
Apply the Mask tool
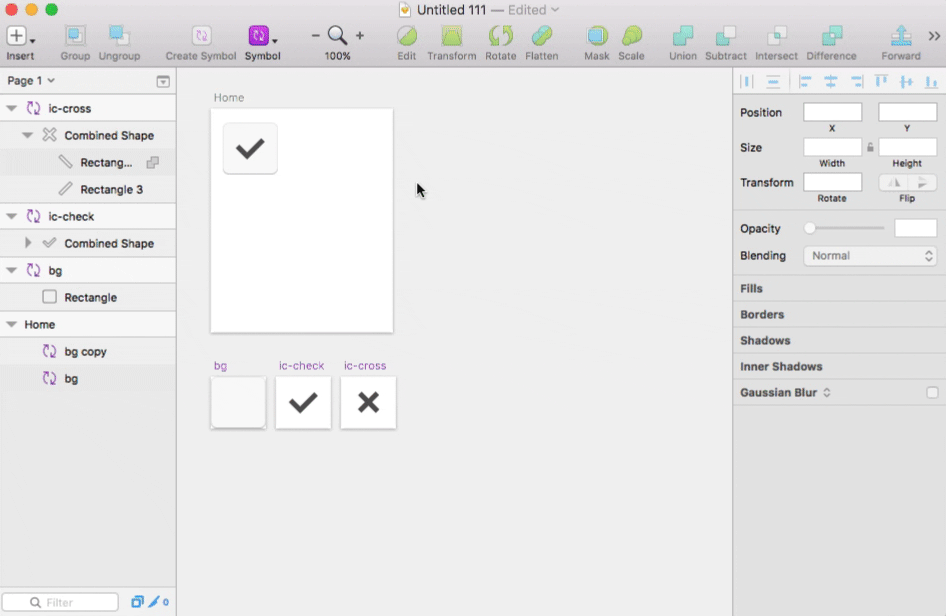596,37
